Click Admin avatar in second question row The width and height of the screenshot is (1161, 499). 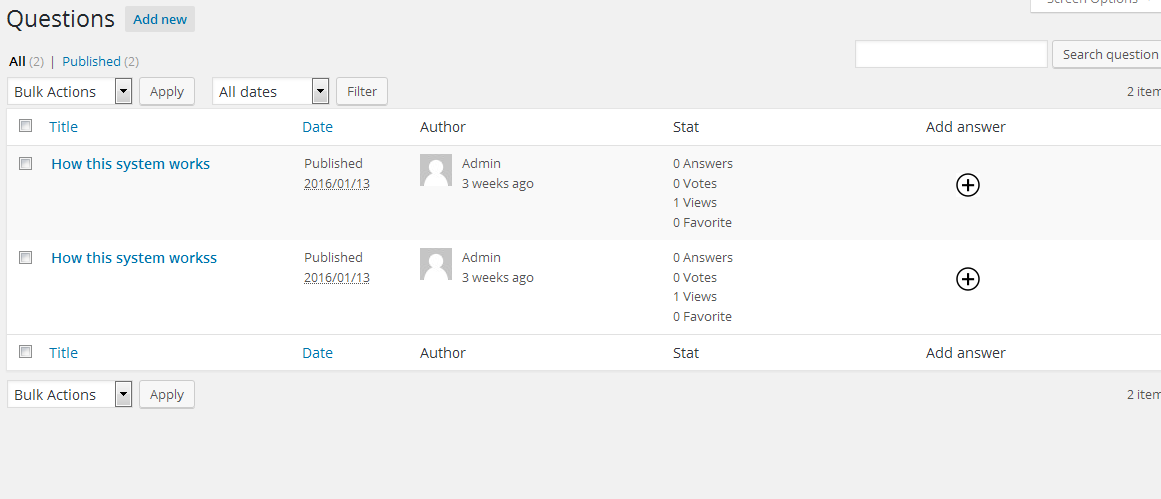(x=436, y=264)
